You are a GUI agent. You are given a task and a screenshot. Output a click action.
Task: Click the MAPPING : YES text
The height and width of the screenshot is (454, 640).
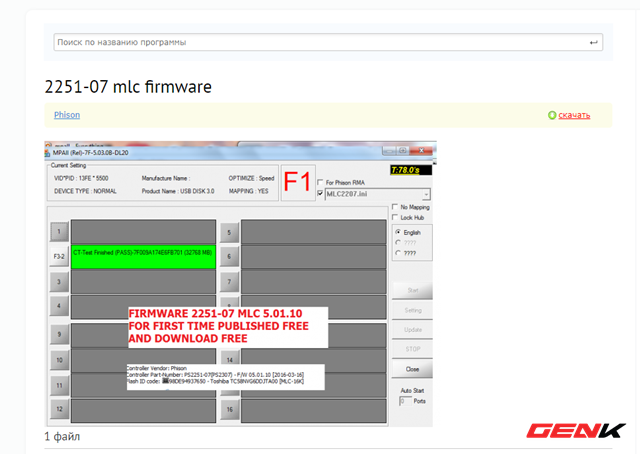pyautogui.click(x=249, y=191)
